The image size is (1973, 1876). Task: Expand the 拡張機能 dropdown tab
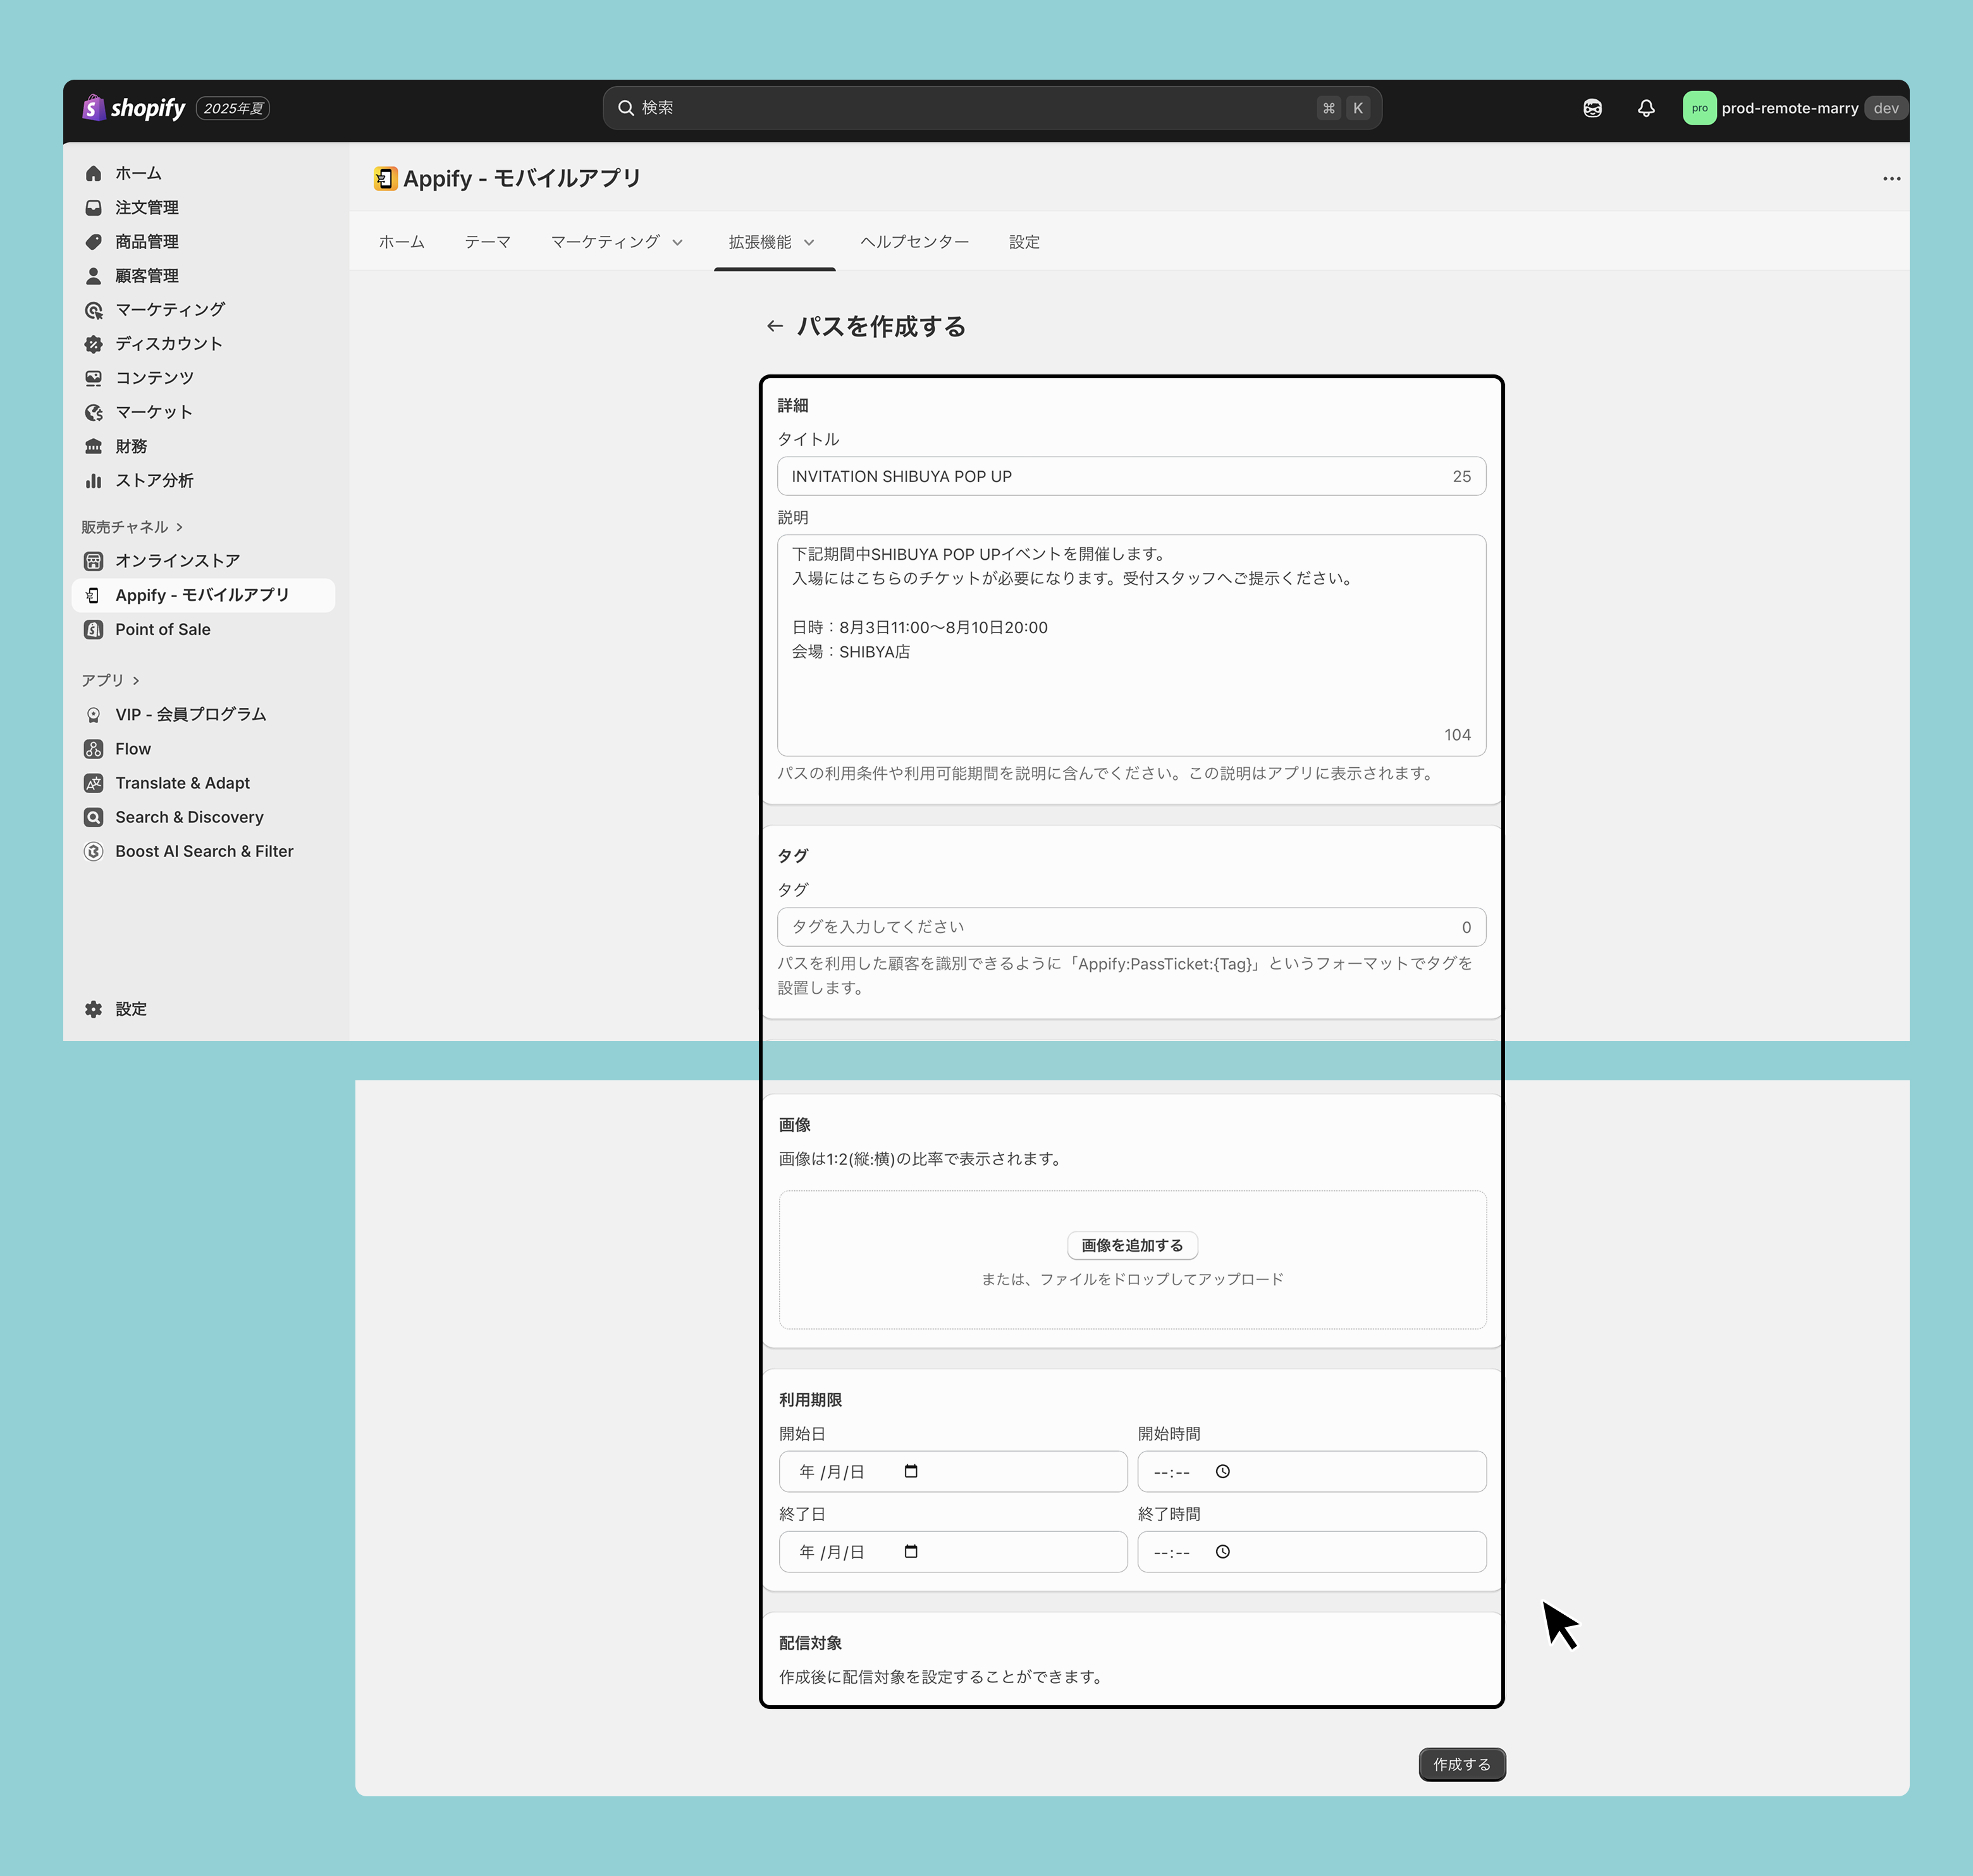(771, 242)
